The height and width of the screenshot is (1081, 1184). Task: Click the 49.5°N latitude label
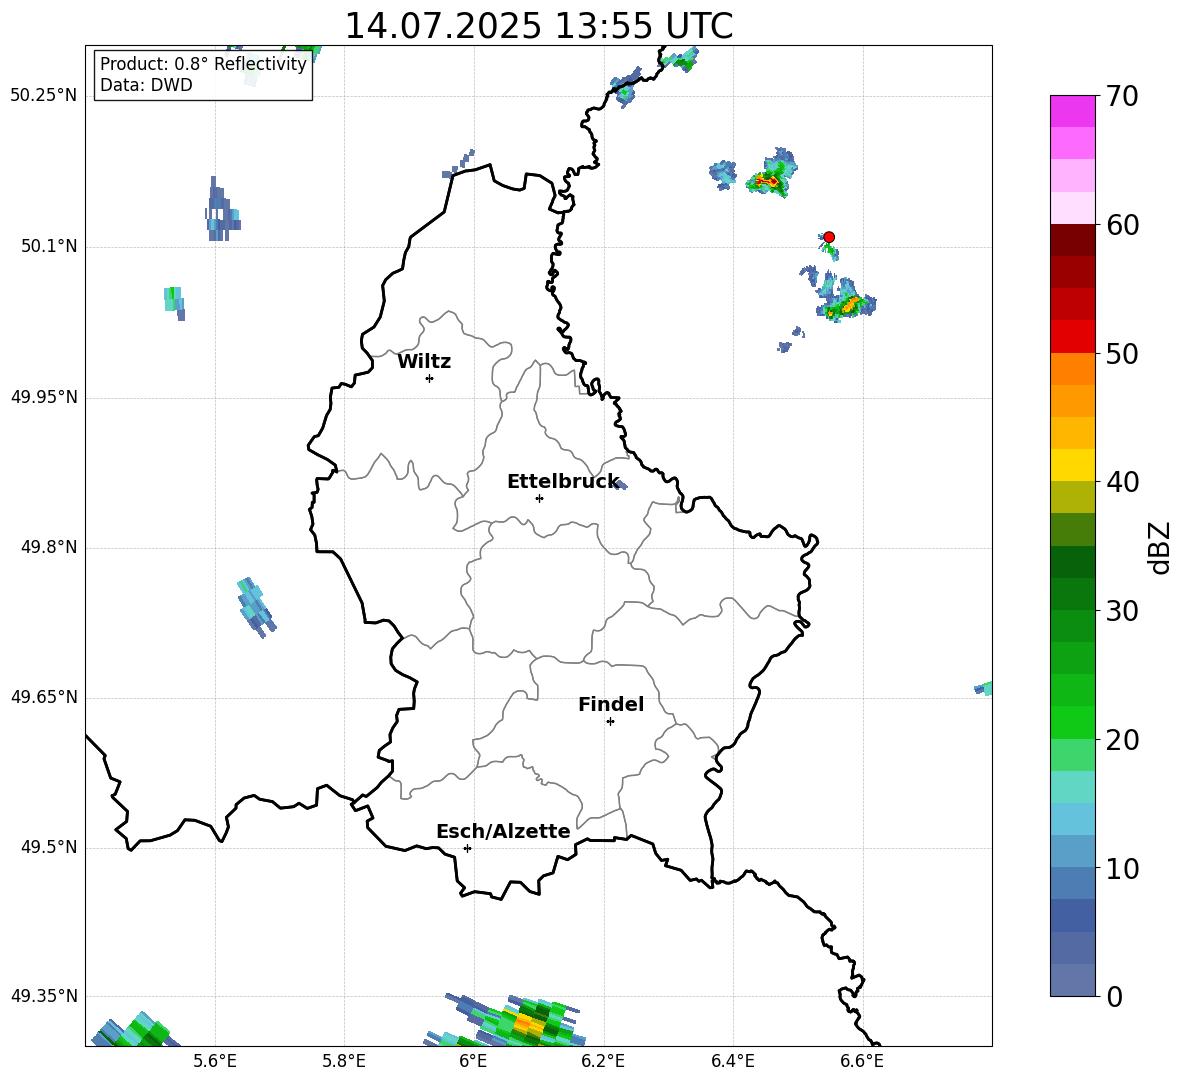(49, 847)
